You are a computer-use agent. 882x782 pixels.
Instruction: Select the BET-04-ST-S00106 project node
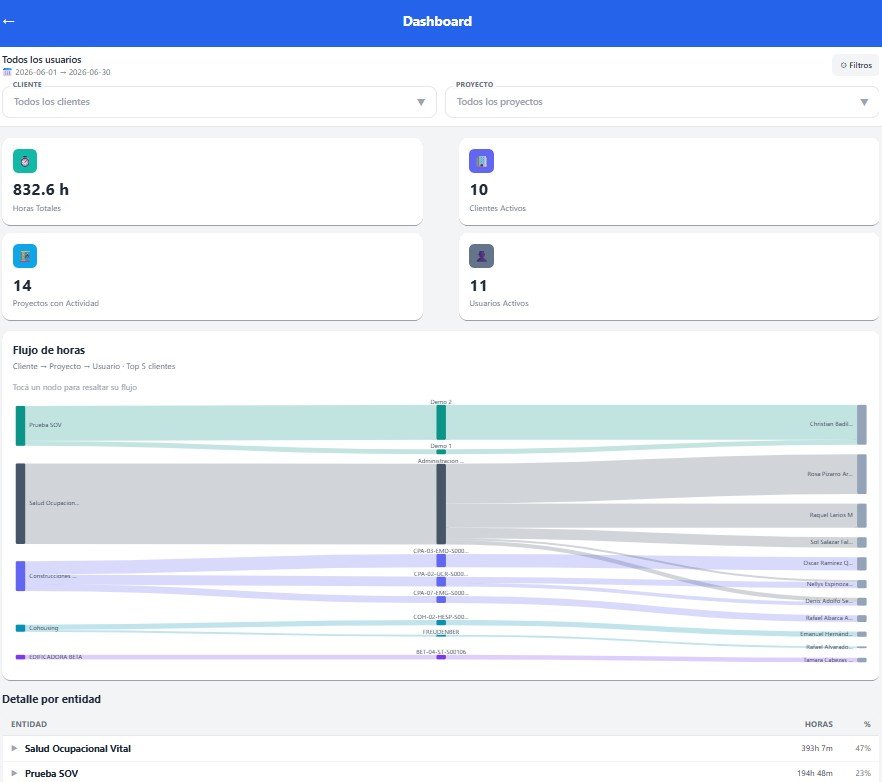click(441, 657)
